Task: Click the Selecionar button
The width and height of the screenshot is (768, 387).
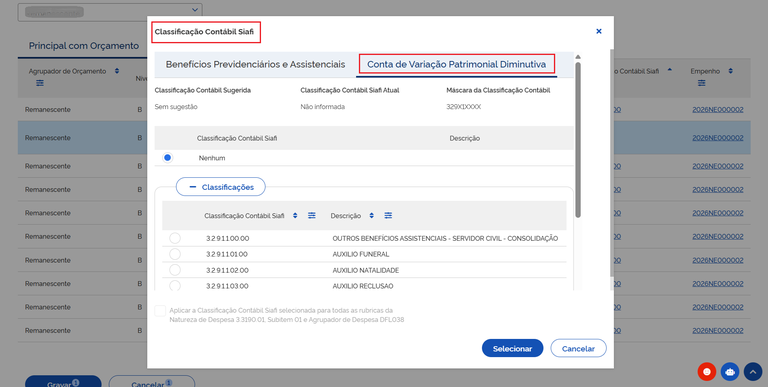Action: pos(512,349)
